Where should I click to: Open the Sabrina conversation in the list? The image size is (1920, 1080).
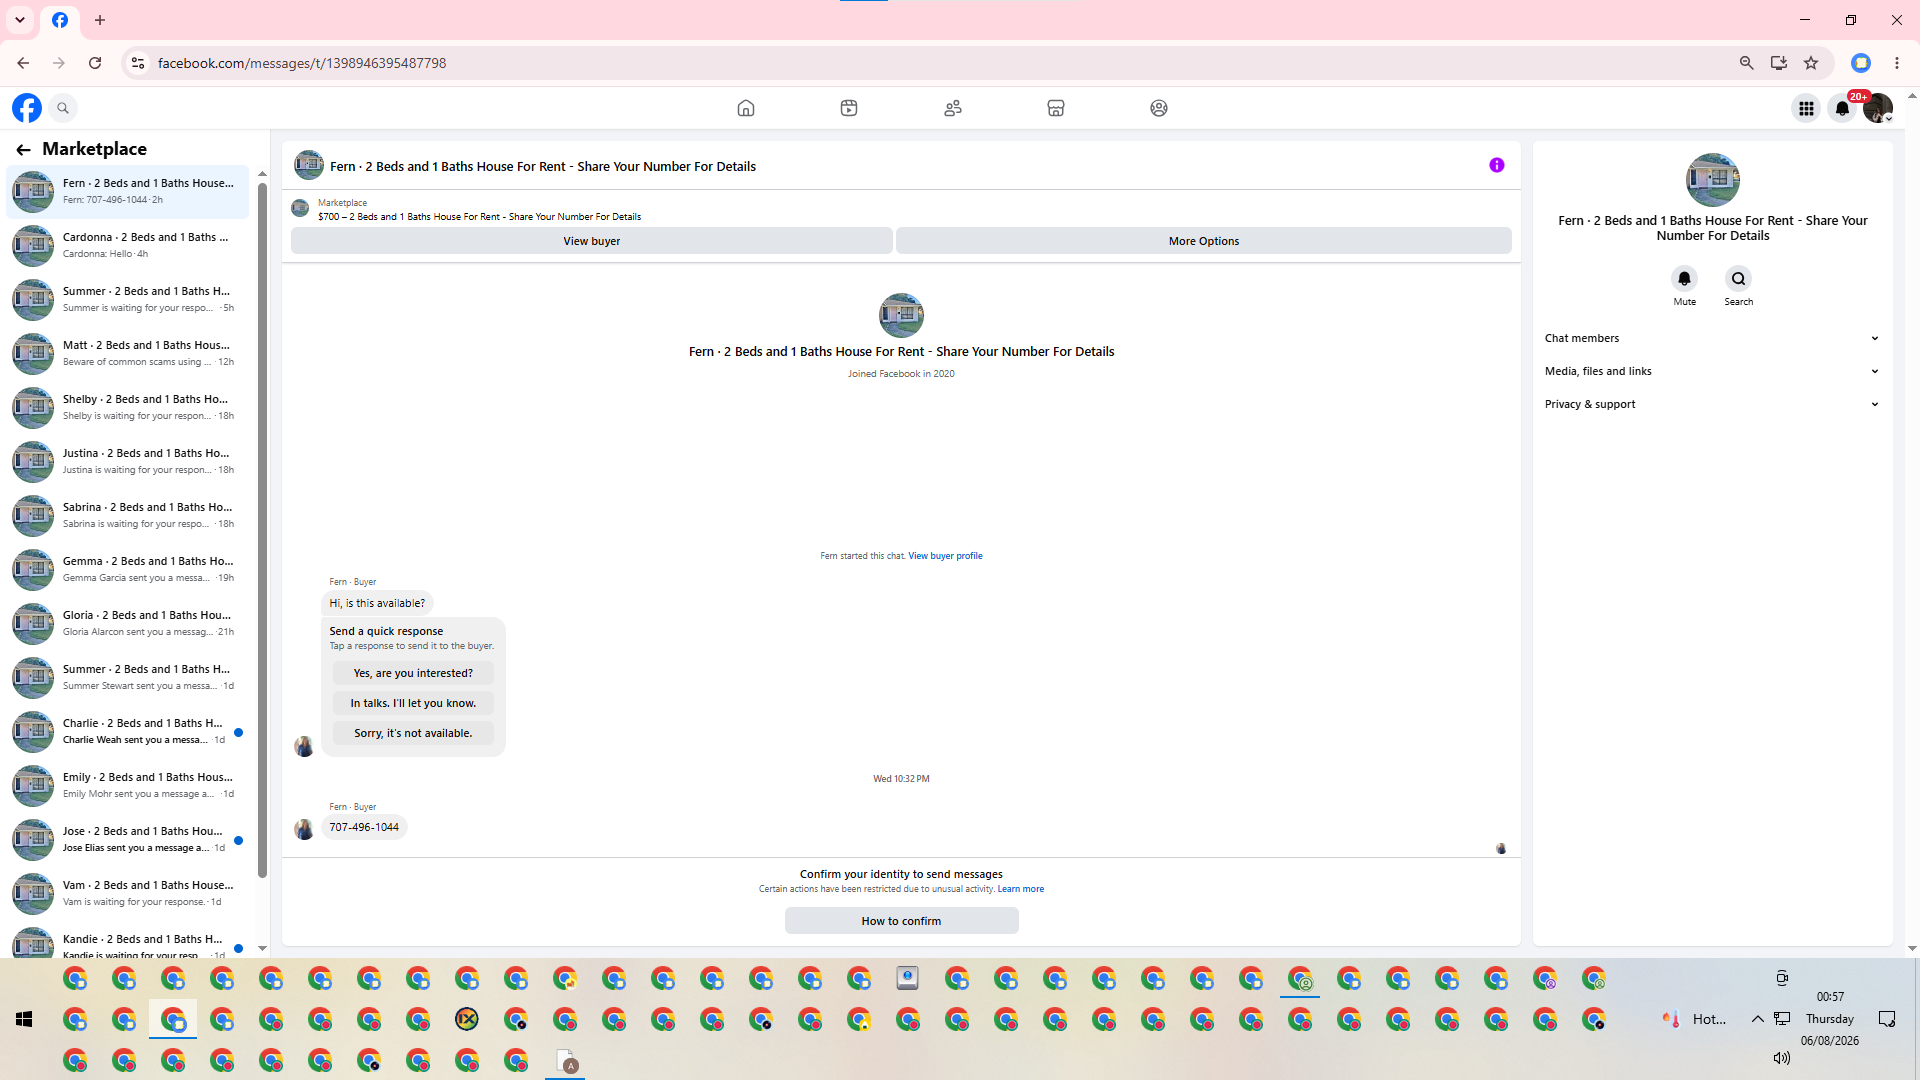(x=128, y=516)
